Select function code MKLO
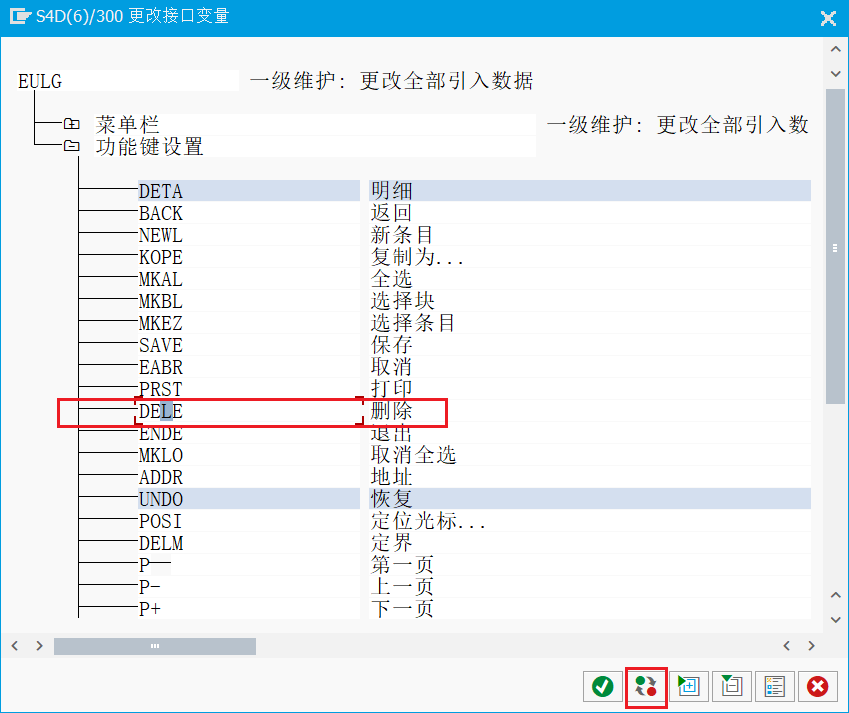 point(161,455)
